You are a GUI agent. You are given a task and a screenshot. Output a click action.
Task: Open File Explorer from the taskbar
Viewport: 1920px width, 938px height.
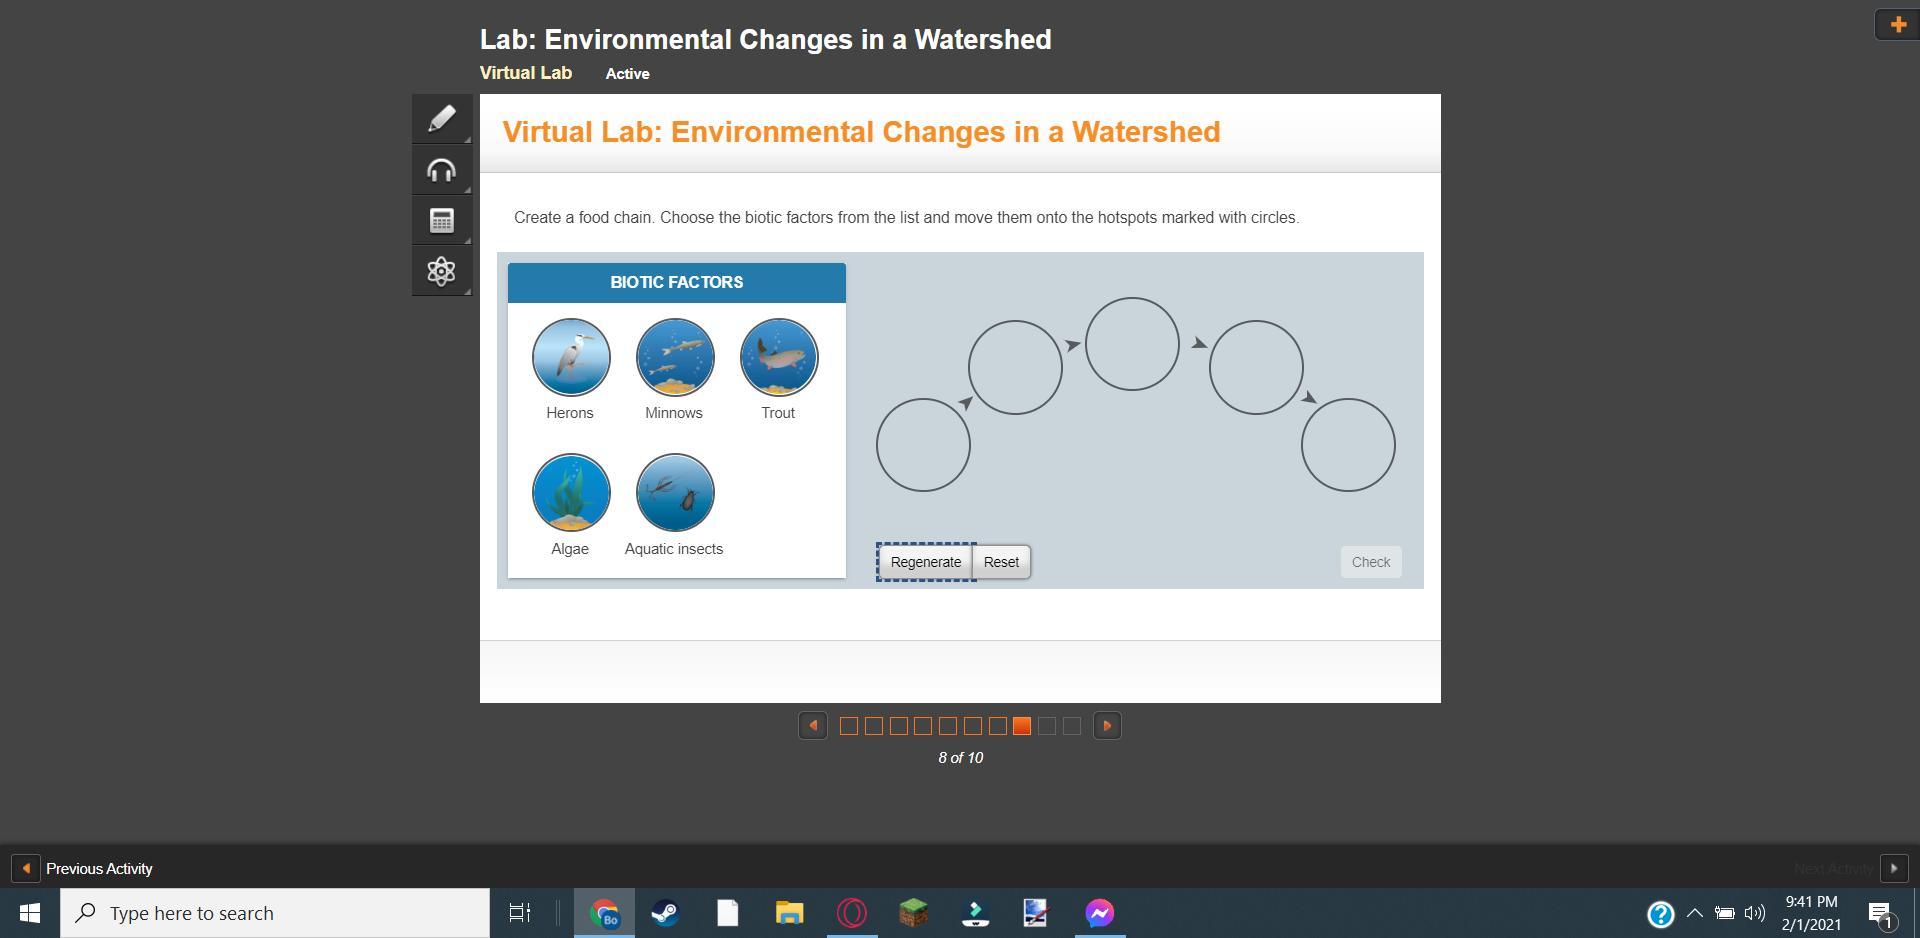point(790,913)
